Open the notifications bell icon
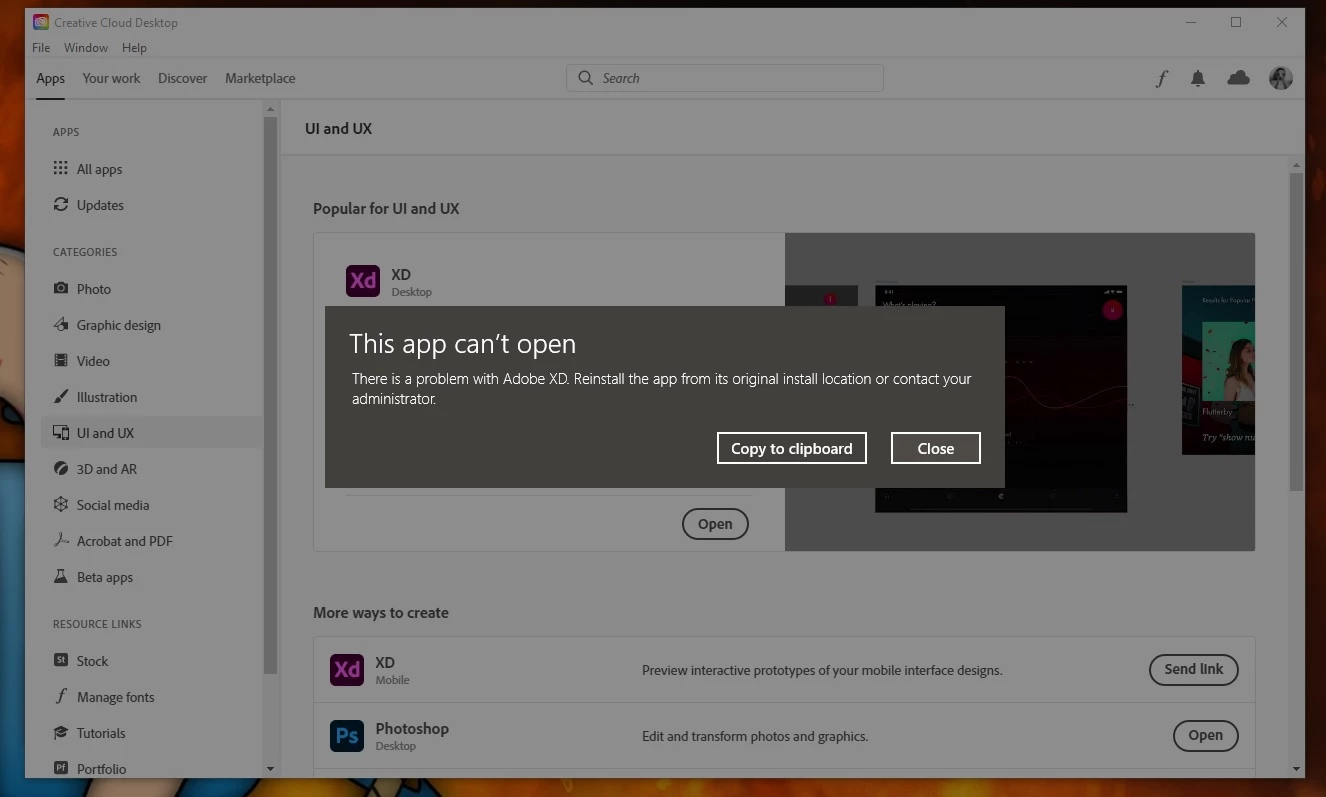 pyautogui.click(x=1198, y=78)
